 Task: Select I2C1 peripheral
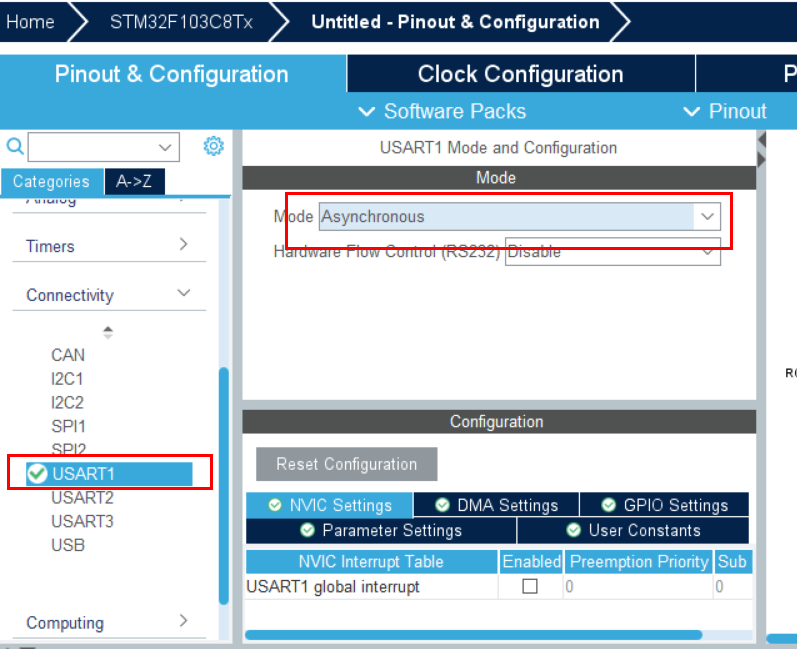point(67,379)
